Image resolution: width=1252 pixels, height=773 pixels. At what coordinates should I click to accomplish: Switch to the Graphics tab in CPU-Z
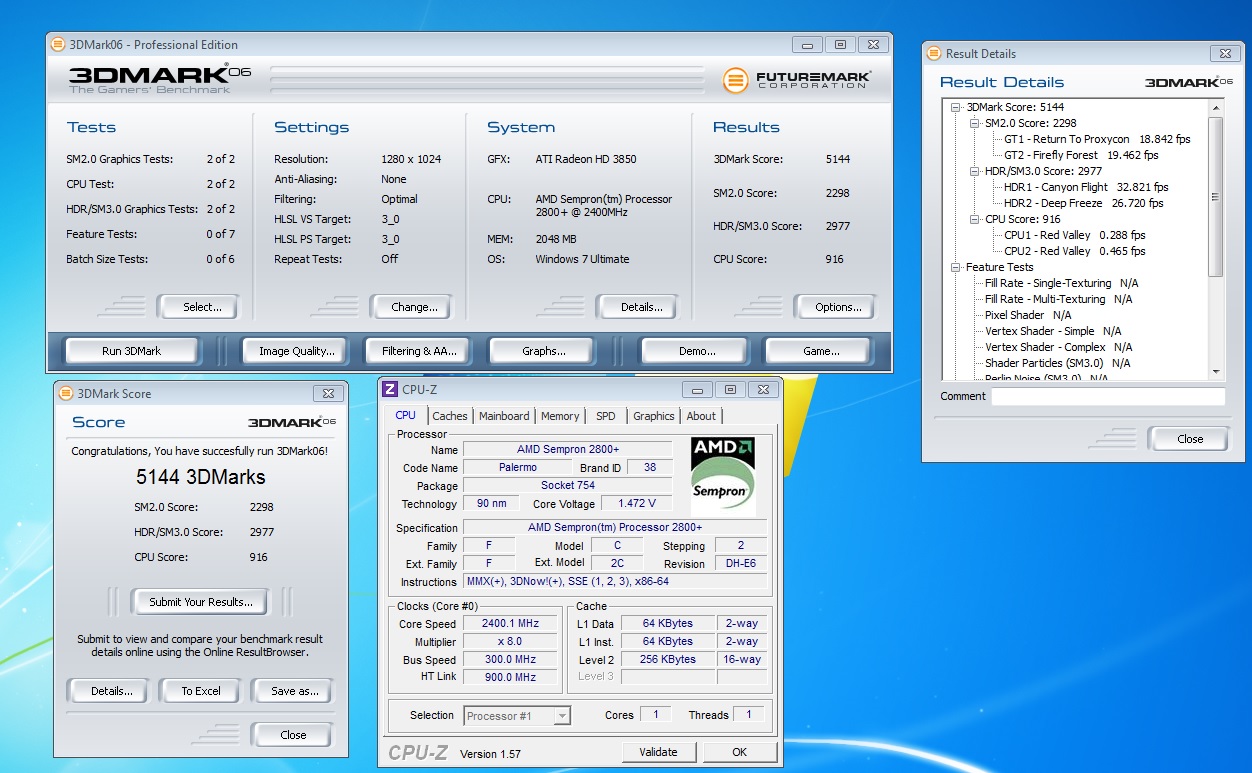tap(653, 416)
